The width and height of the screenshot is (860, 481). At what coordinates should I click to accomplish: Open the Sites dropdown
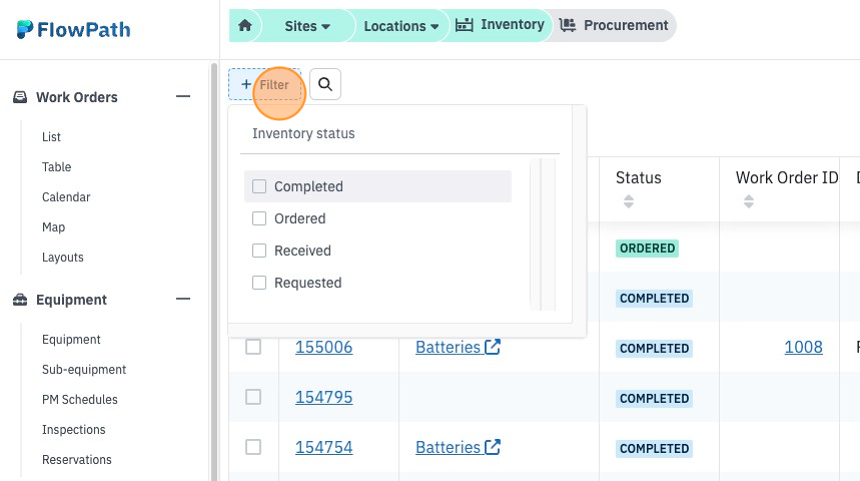[x=307, y=26]
